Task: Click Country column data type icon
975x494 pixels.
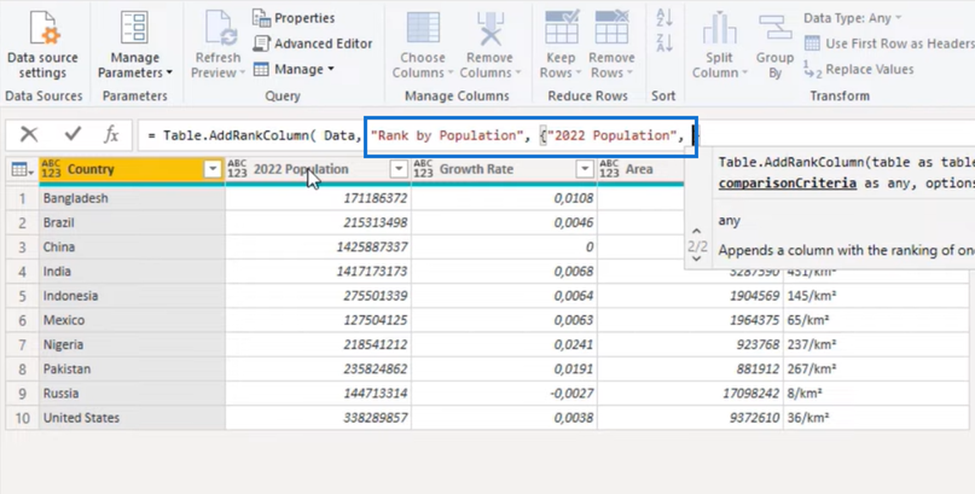Action: [x=51, y=169]
